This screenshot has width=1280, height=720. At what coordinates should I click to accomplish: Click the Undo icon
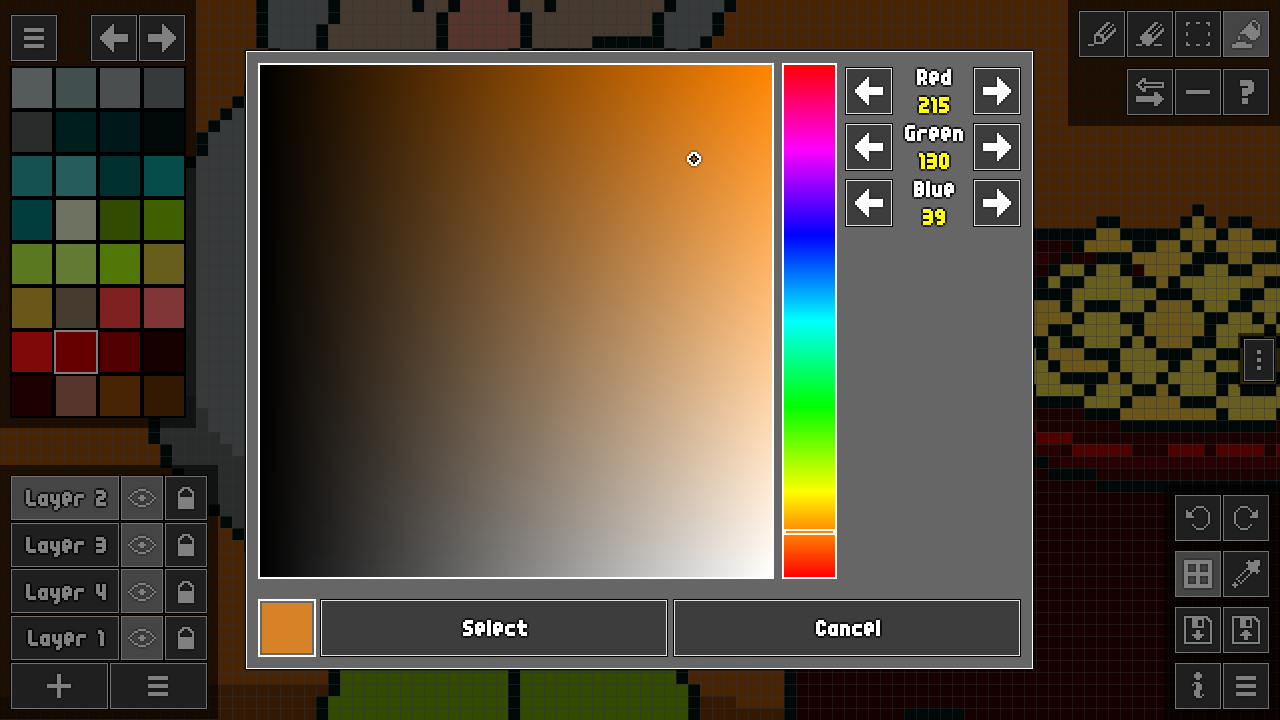pos(1197,518)
